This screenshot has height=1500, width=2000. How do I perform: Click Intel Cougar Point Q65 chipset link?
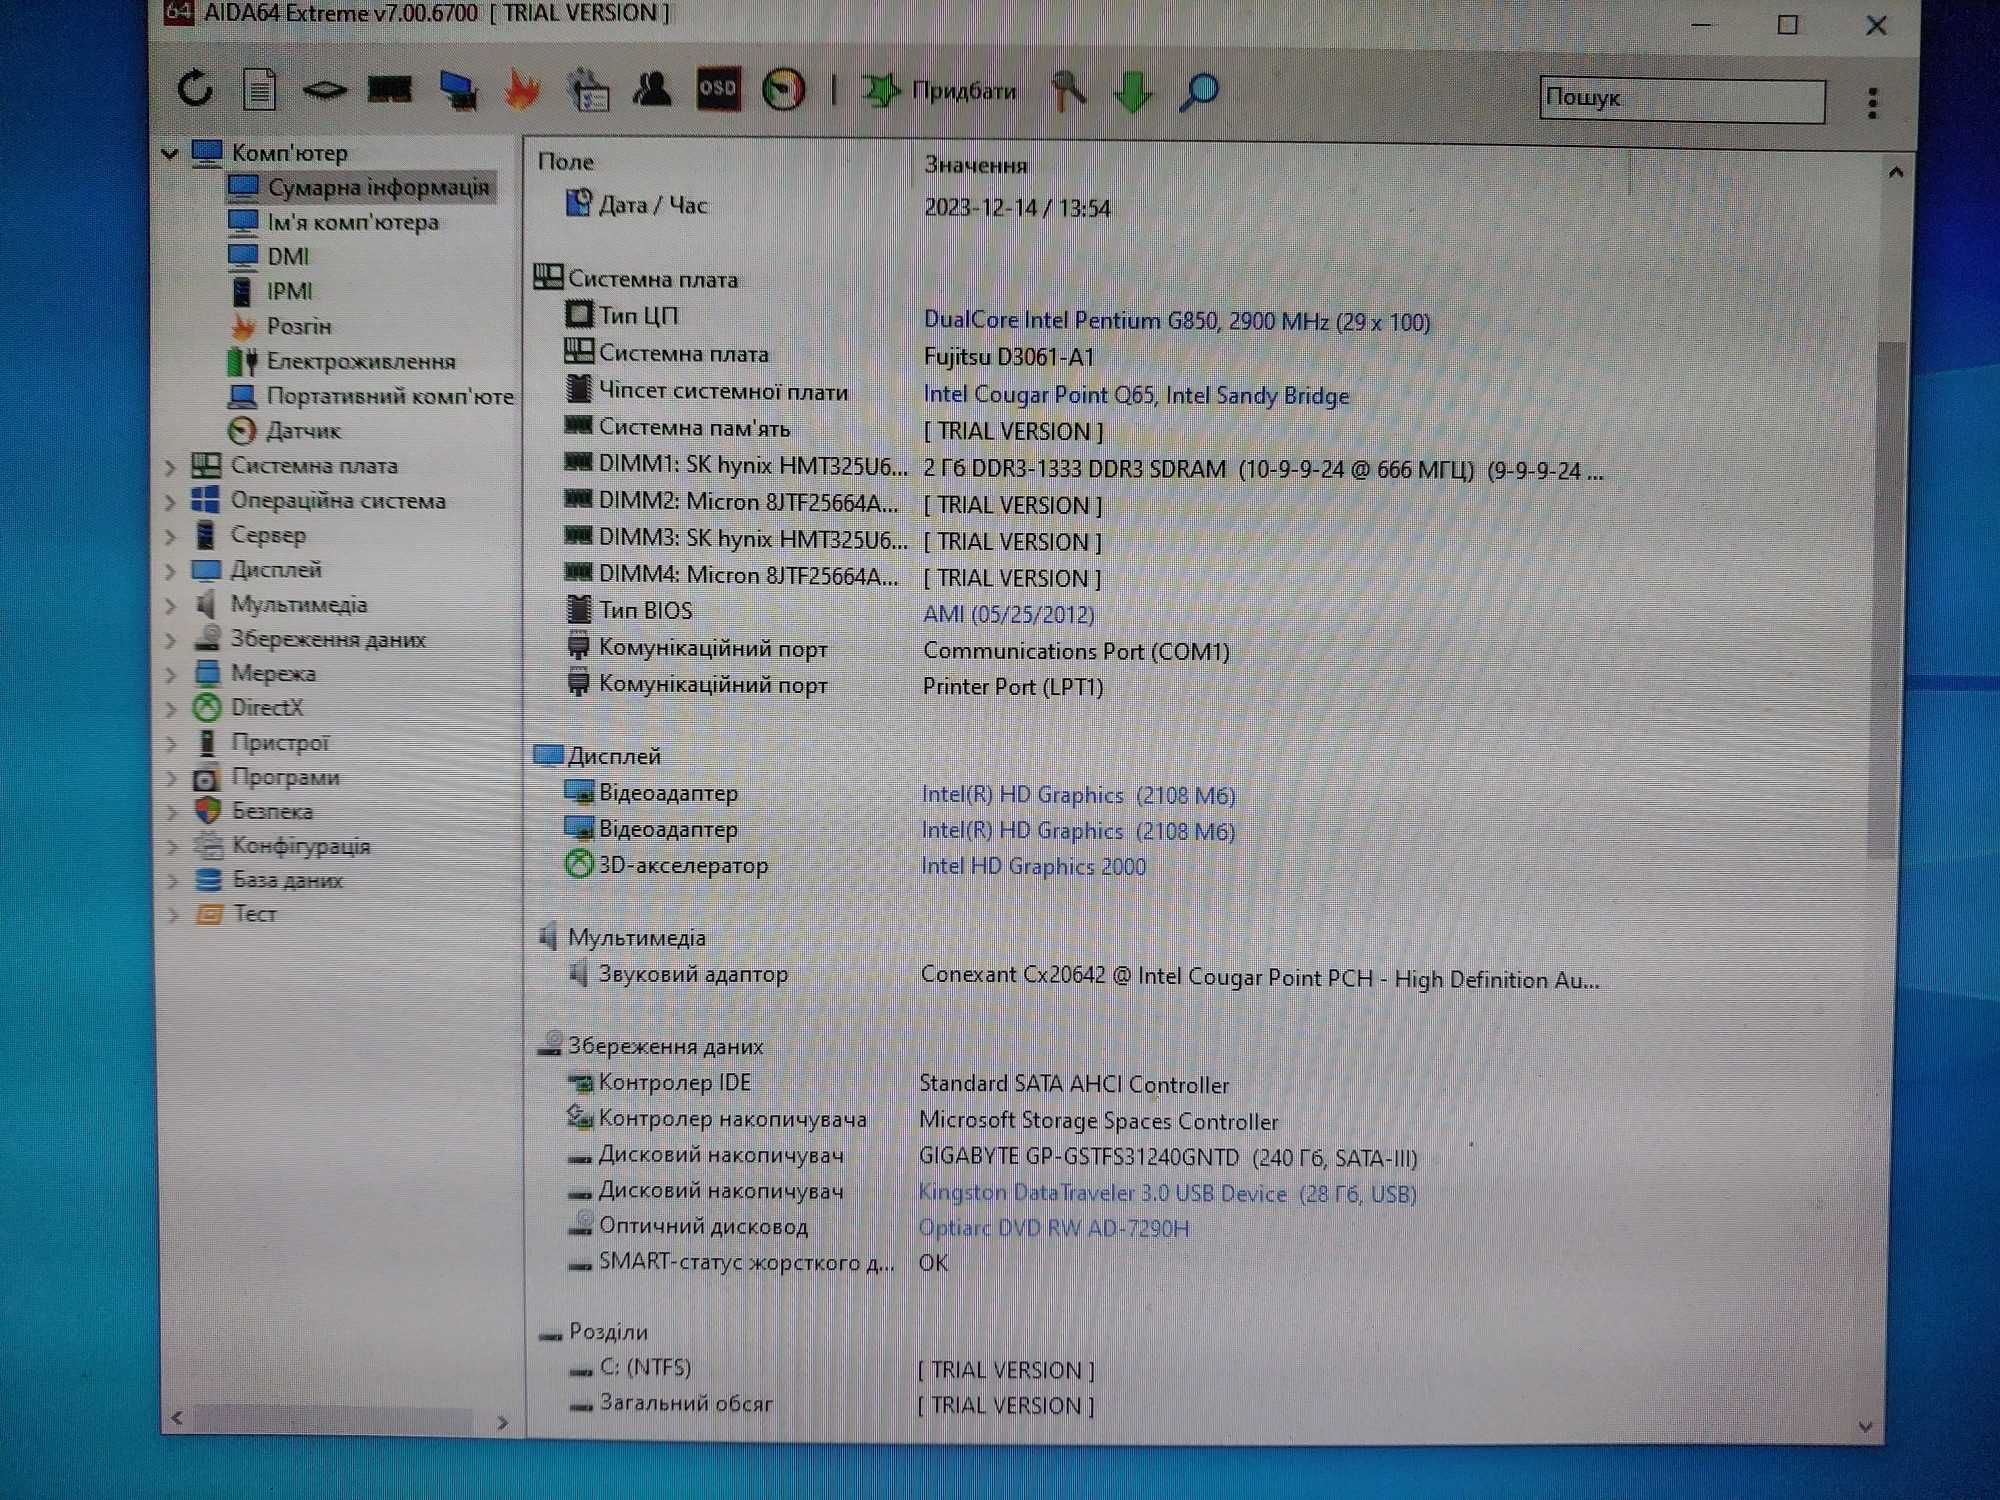pyautogui.click(x=1135, y=395)
